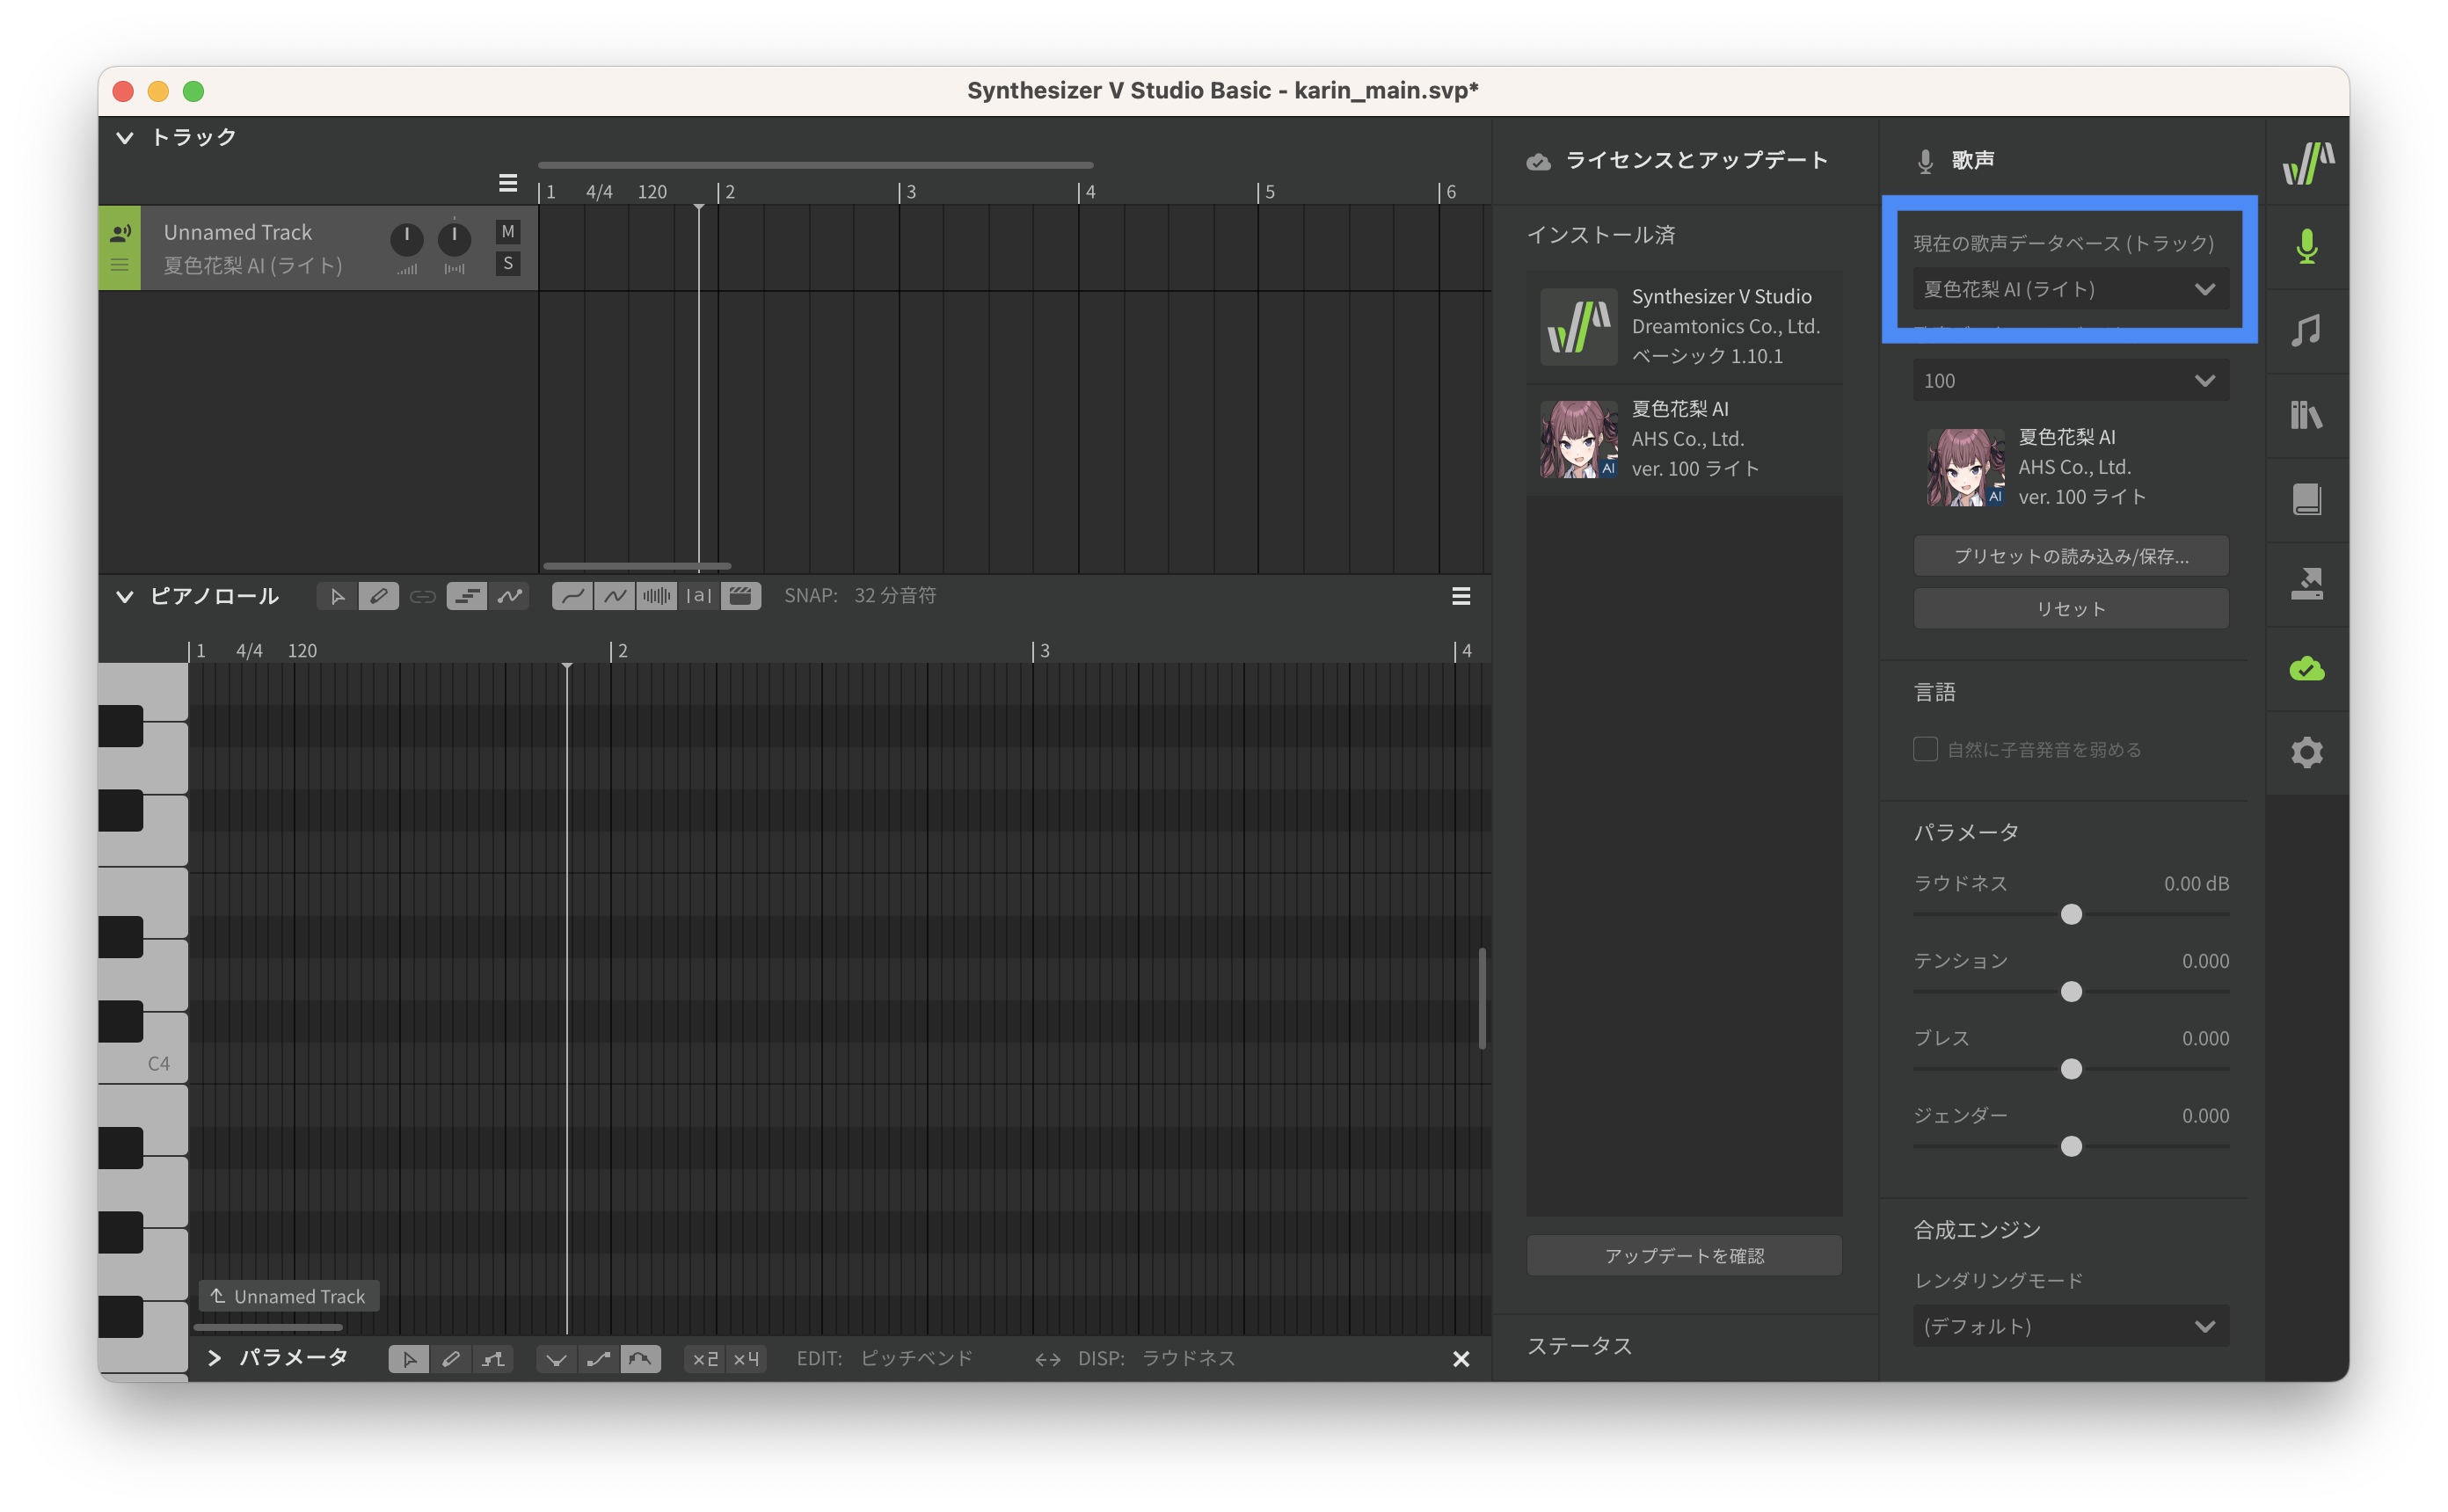Click the ブレス slider handle
Viewport: 2448px width, 1512px height.
[x=2071, y=1070]
